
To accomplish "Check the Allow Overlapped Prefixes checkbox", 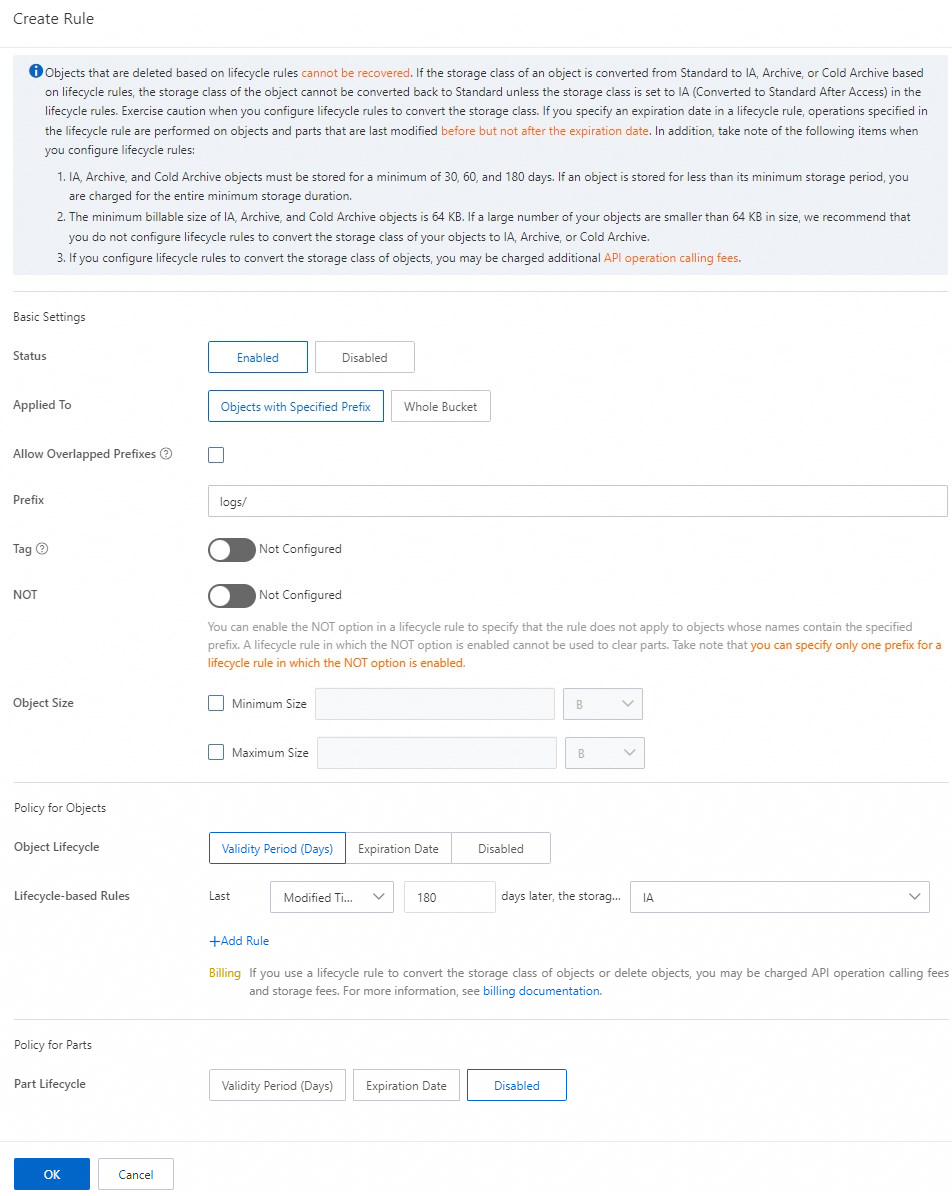I will 217,455.
